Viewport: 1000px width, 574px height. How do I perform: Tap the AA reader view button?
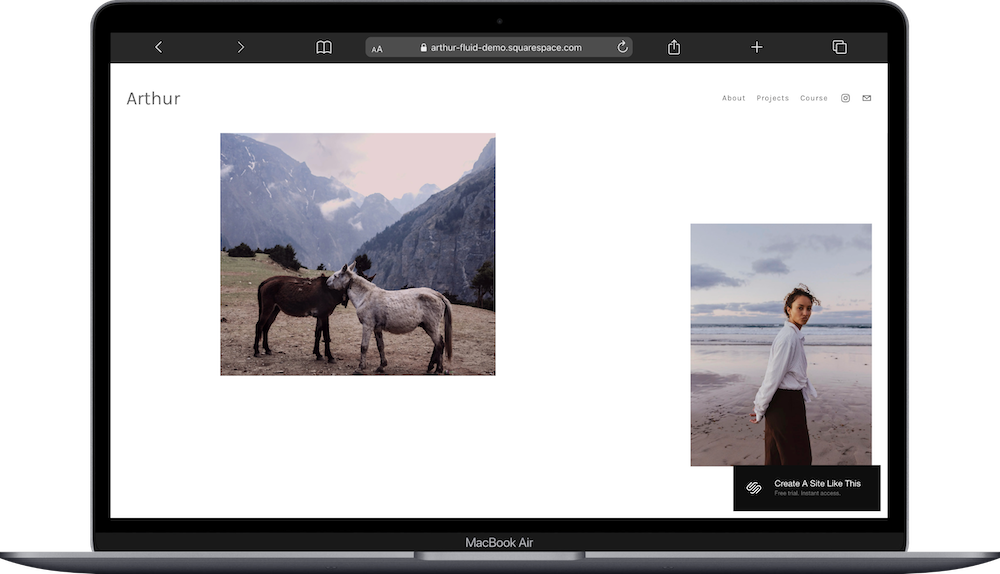377,48
